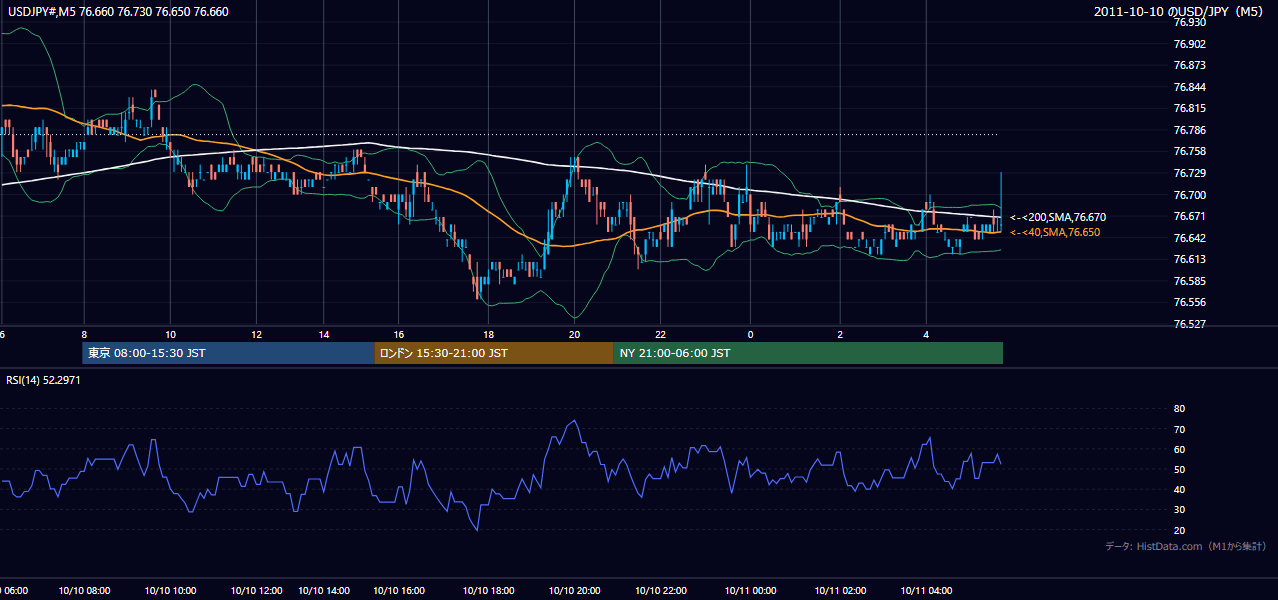Click price axis label 76.642
The height and width of the screenshot is (600, 1278).
(1190, 238)
